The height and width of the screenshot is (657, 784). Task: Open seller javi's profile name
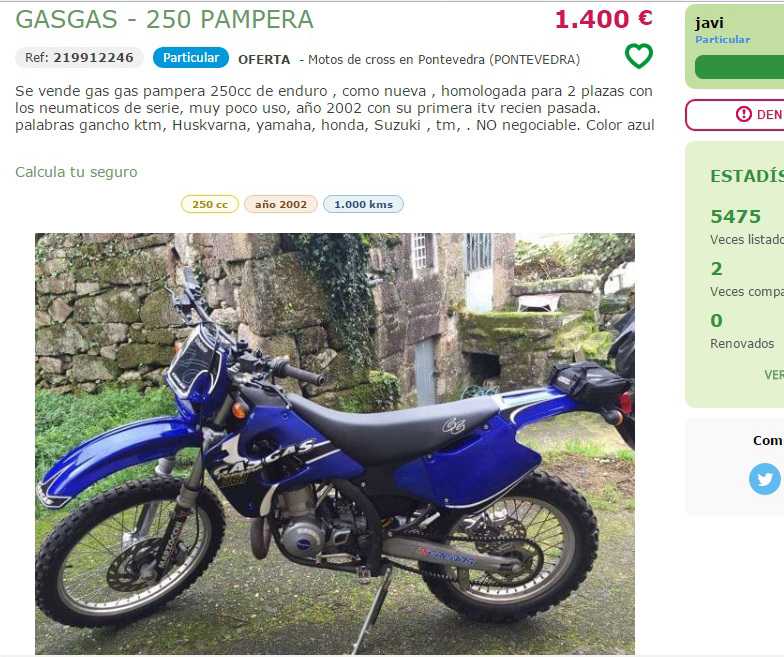(709, 23)
